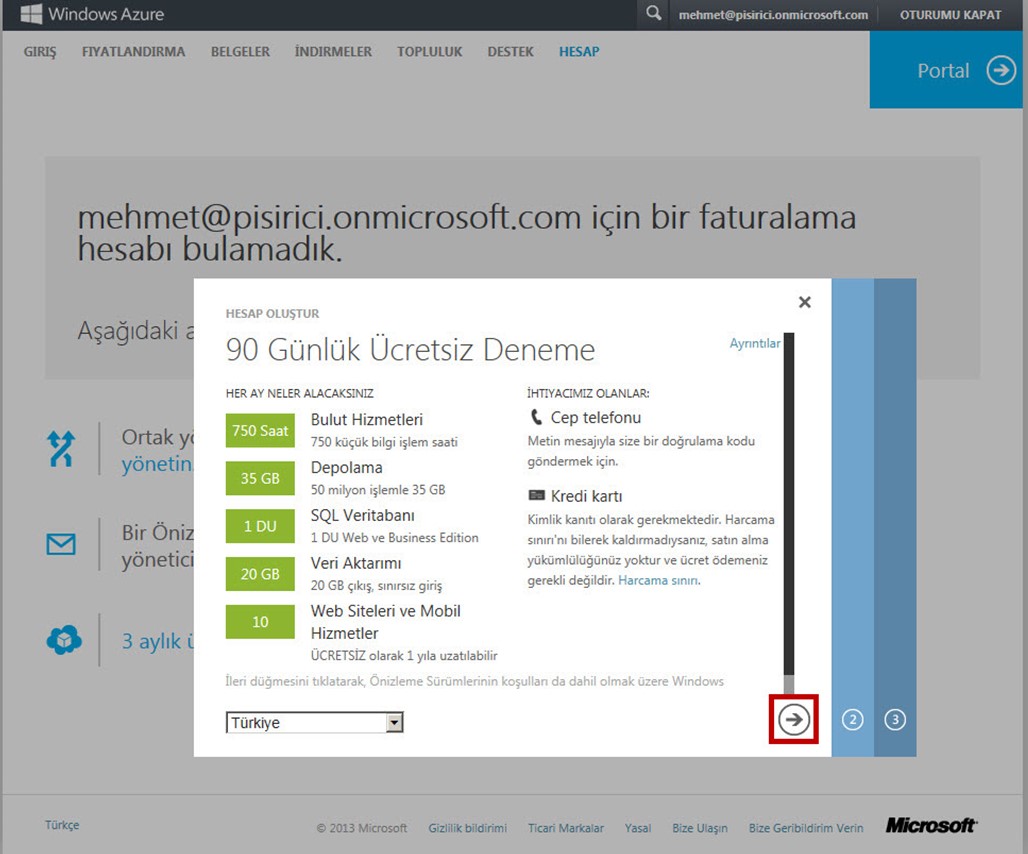Open the search magnifier icon
The width and height of the screenshot is (1028, 854).
(x=653, y=13)
